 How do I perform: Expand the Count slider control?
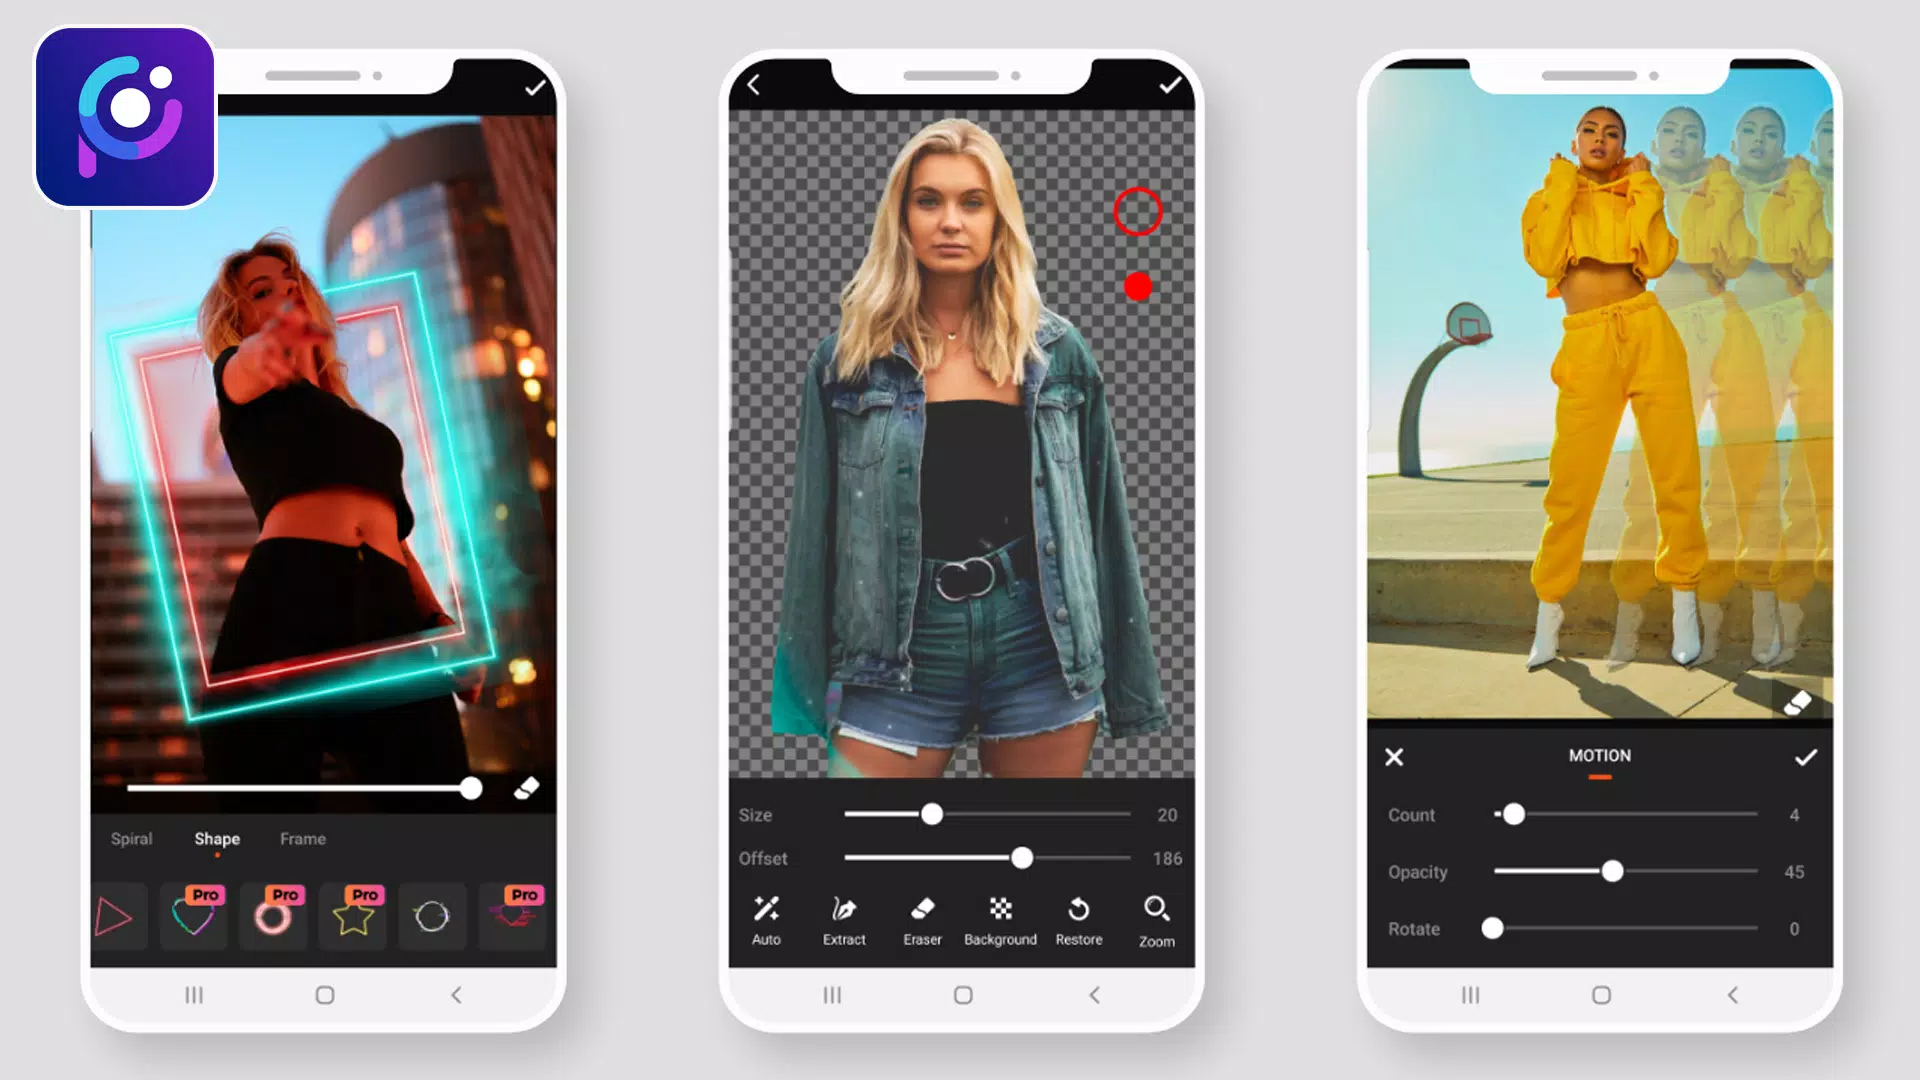click(x=1514, y=815)
